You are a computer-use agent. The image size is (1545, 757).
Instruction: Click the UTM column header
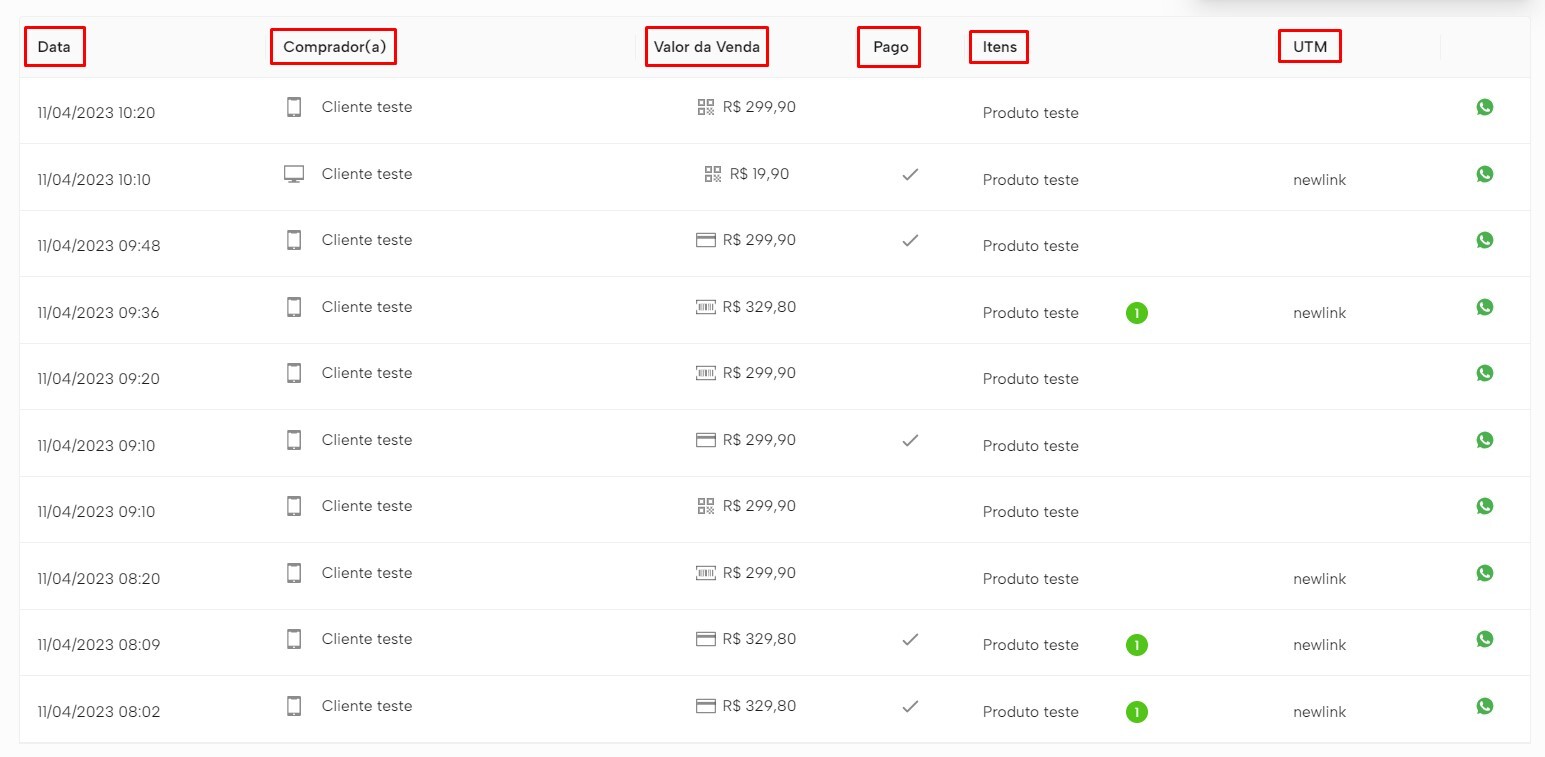click(x=1309, y=47)
